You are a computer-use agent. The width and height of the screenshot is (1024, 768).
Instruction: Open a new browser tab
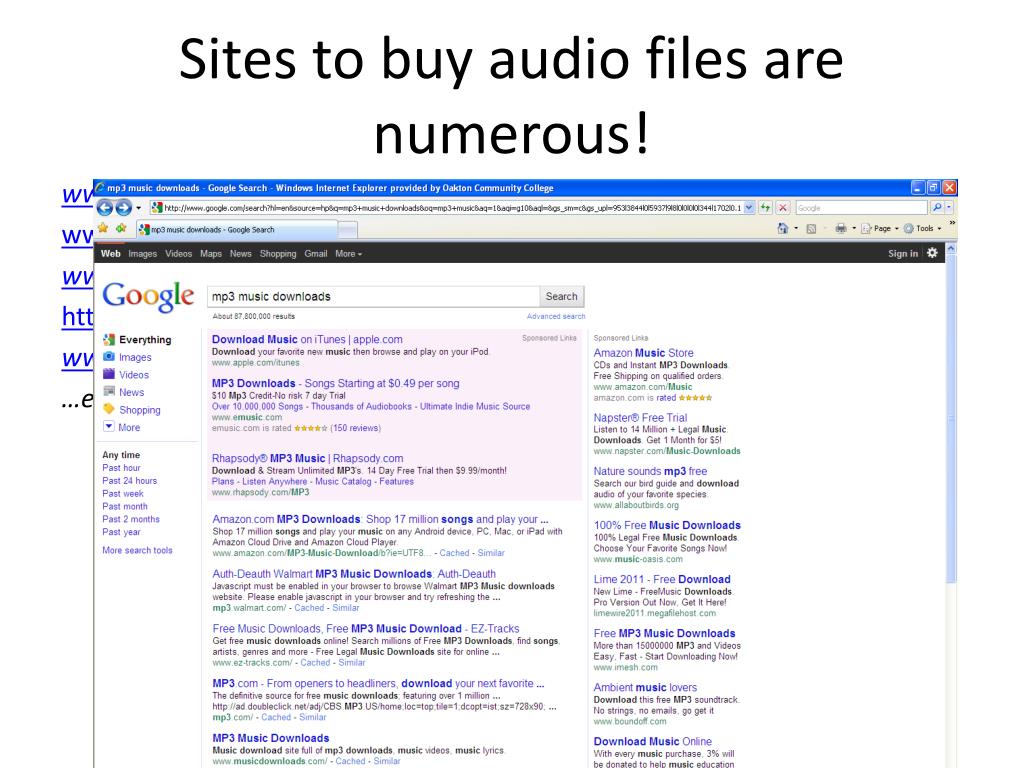pyautogui.click(x=348, y=230)
